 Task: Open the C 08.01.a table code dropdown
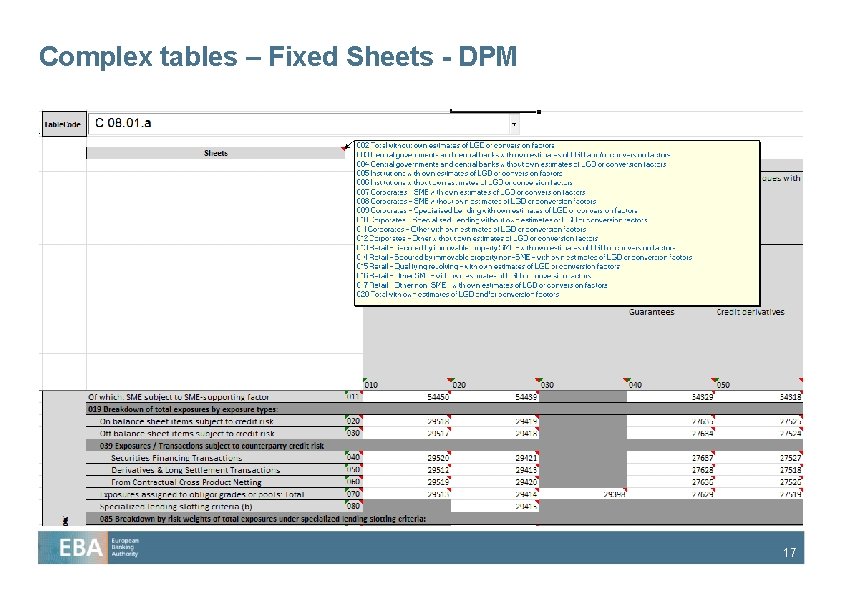[x=513, y=123]
